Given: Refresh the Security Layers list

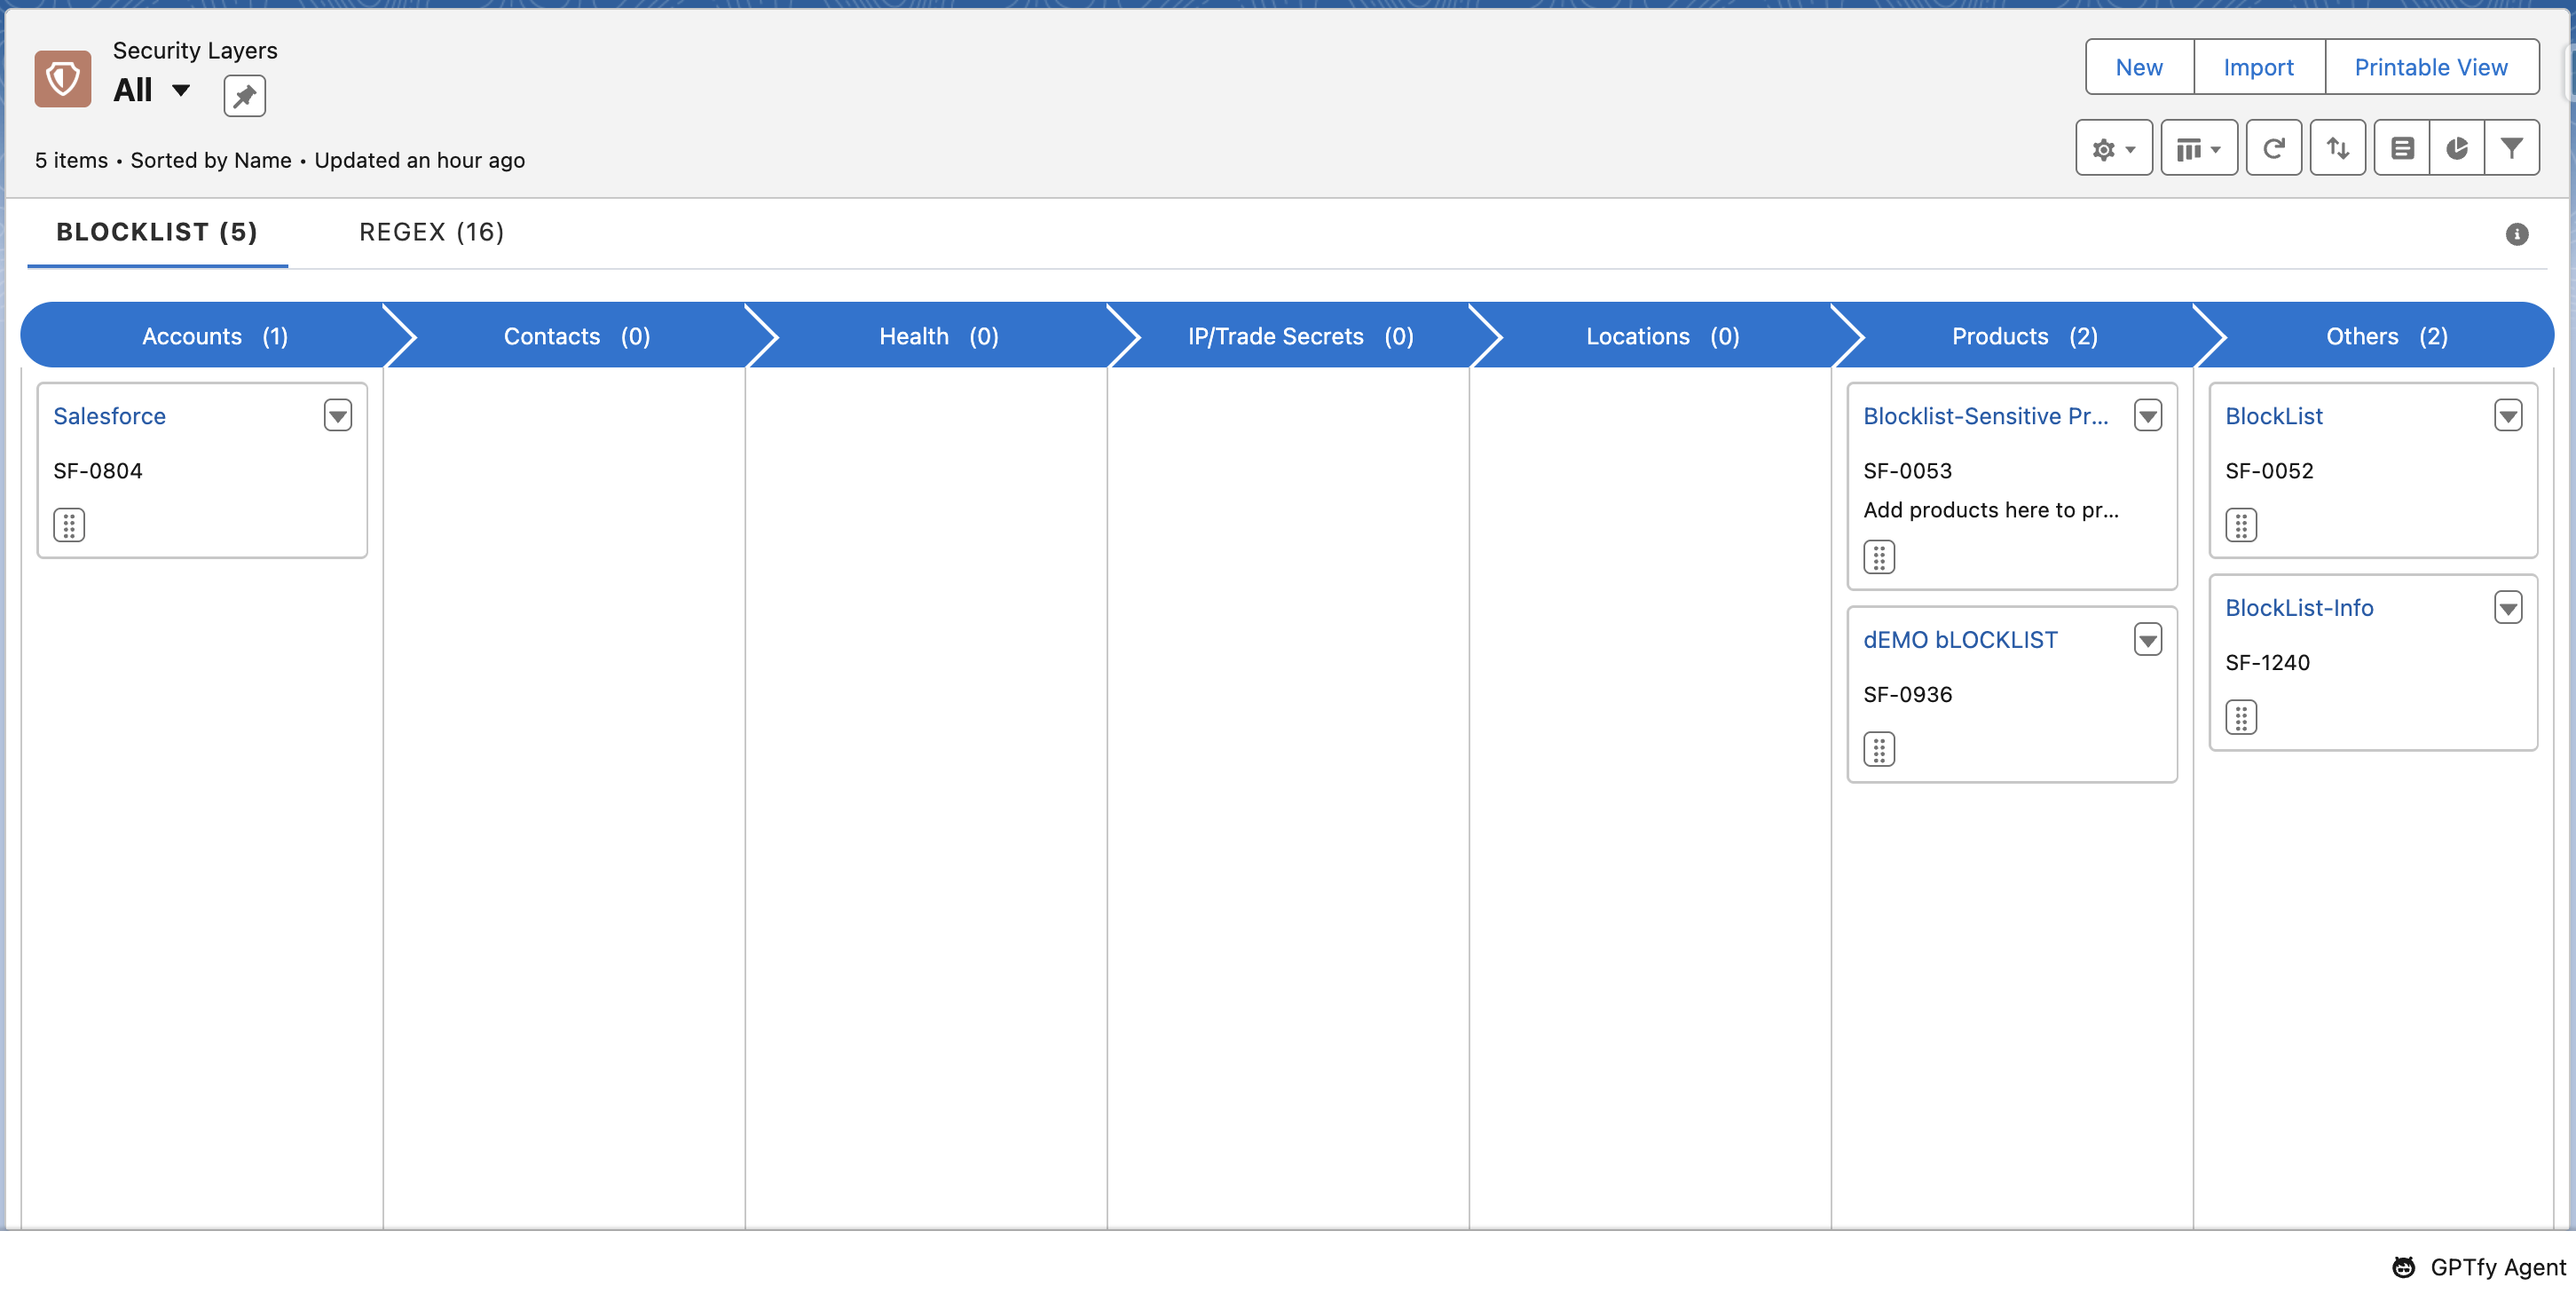Looking at the screenshot, I should pos(2273,148).
